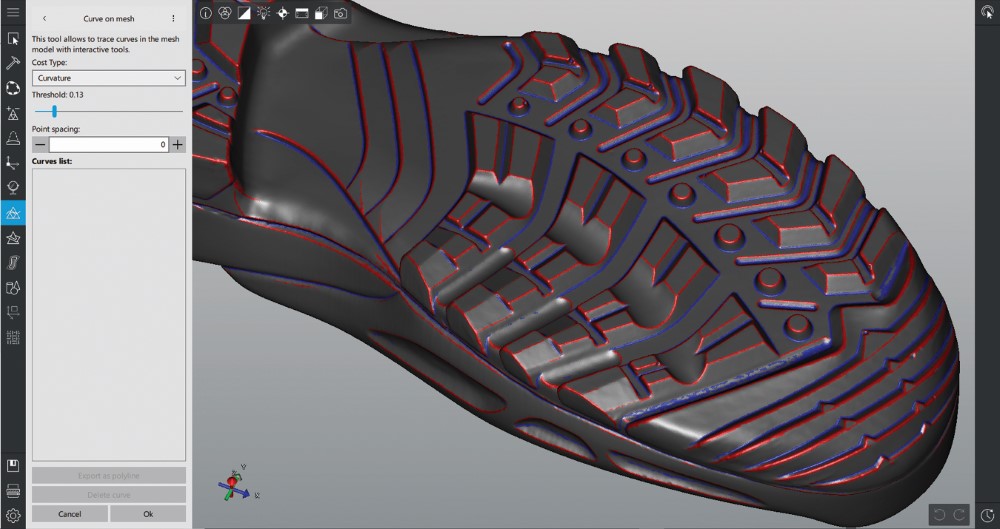This screenshot has width=1000, height=529.
Task: Open the Cost Type Curvature dropdown
Action: click(x=109, y=77)
